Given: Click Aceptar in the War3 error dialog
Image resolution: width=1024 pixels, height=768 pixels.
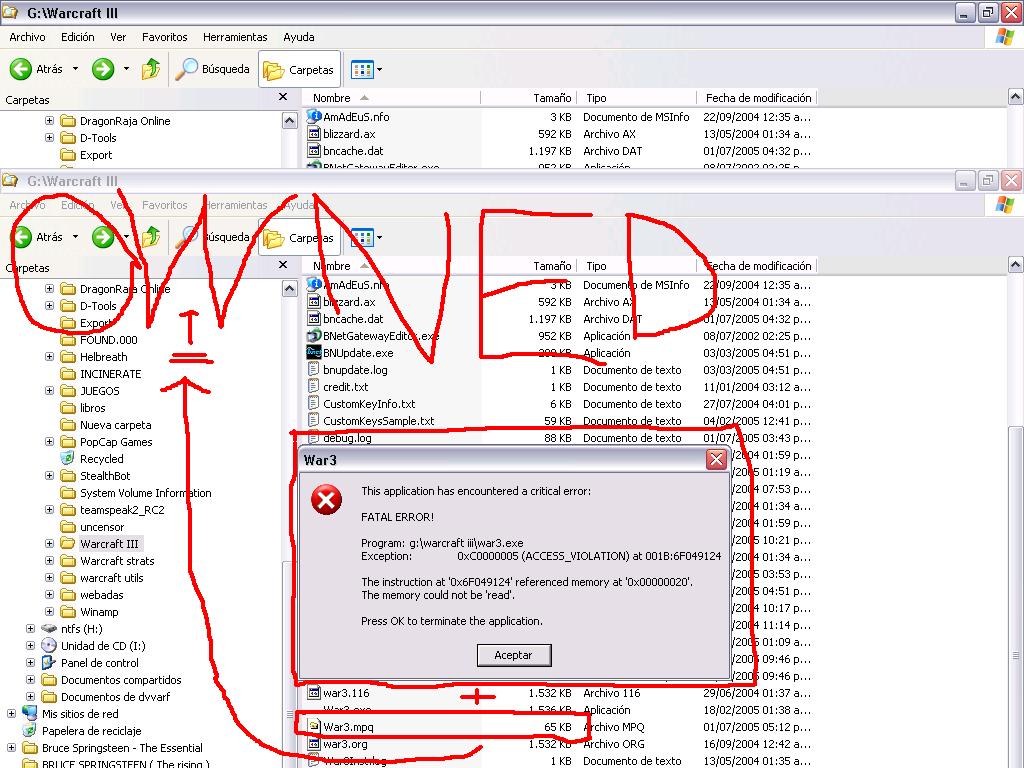Looking at the screenshot, I should (514, 655).
